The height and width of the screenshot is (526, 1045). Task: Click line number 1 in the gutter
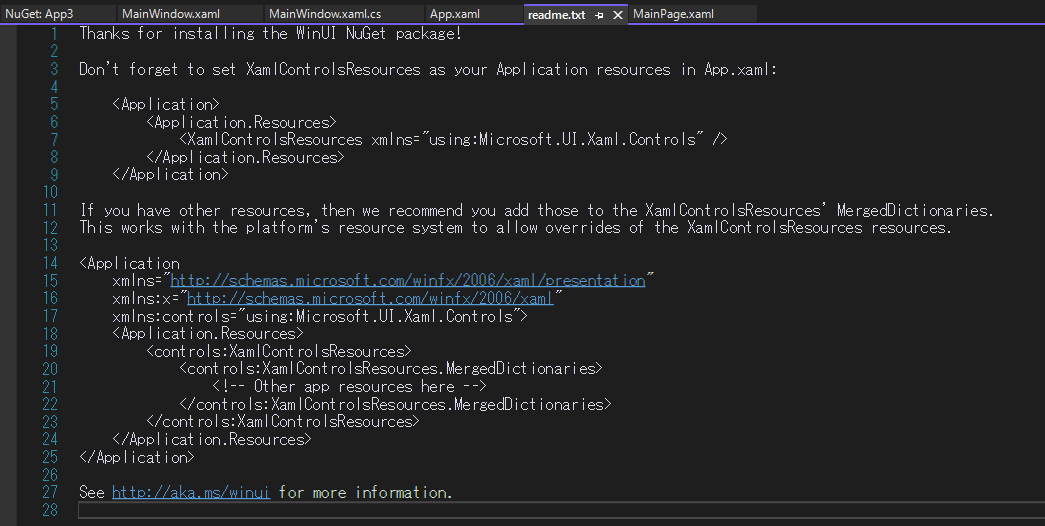tap(54, 33)
